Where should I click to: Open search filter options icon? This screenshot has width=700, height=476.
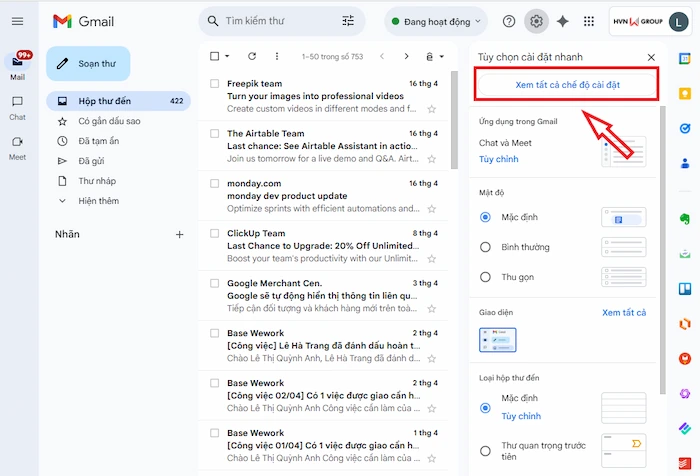348,21
